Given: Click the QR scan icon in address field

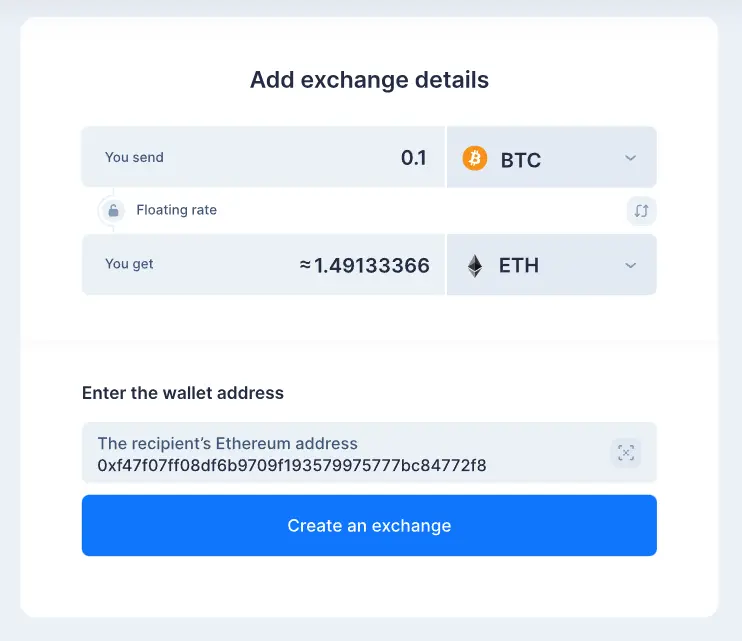Looking at the screenshot, I should pyautogui.click(x=626, y=453).
